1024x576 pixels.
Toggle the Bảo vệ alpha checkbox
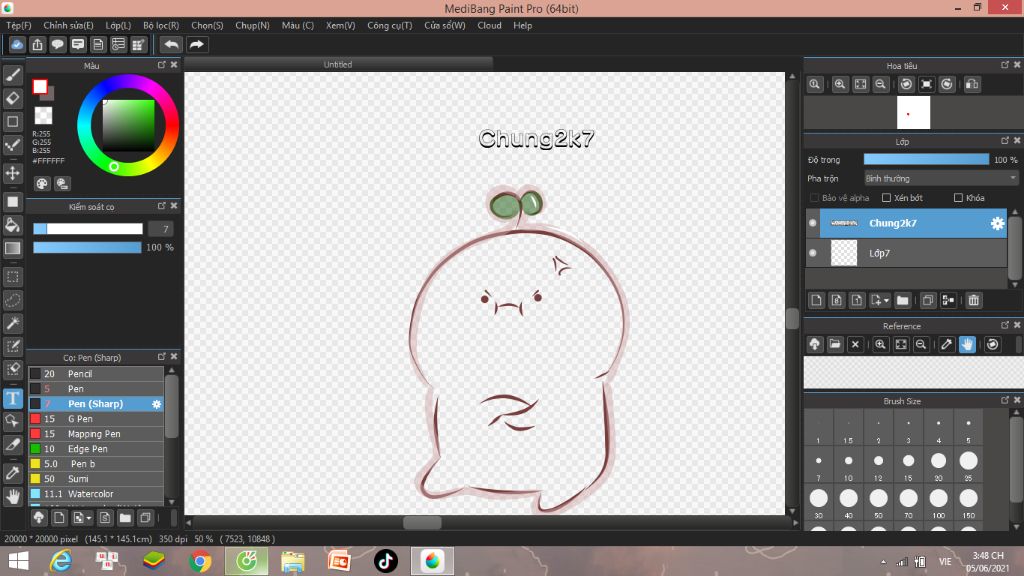[x=814, y=198]
